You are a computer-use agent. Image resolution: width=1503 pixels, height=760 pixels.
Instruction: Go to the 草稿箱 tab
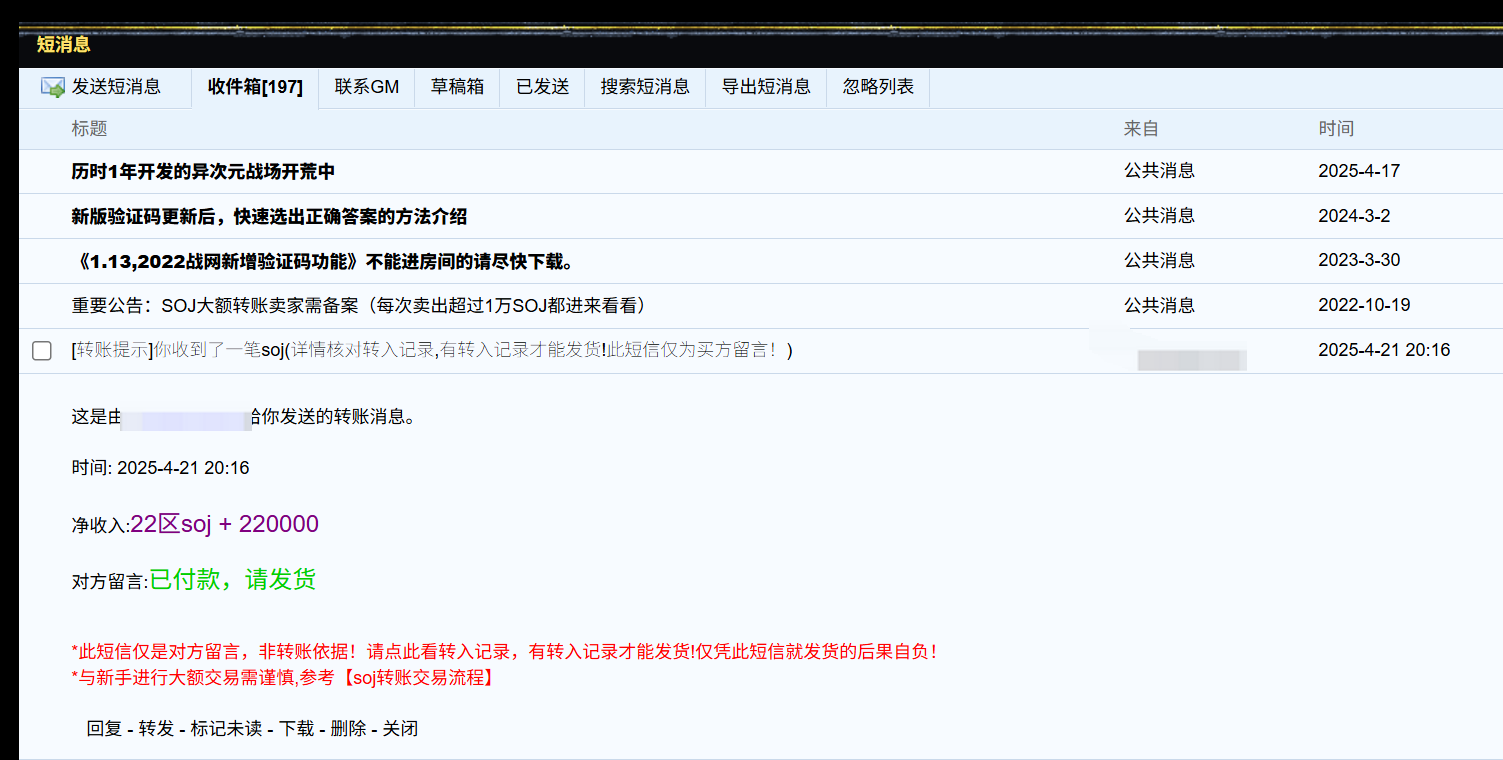pyautogui.click(x=457, y=87)
